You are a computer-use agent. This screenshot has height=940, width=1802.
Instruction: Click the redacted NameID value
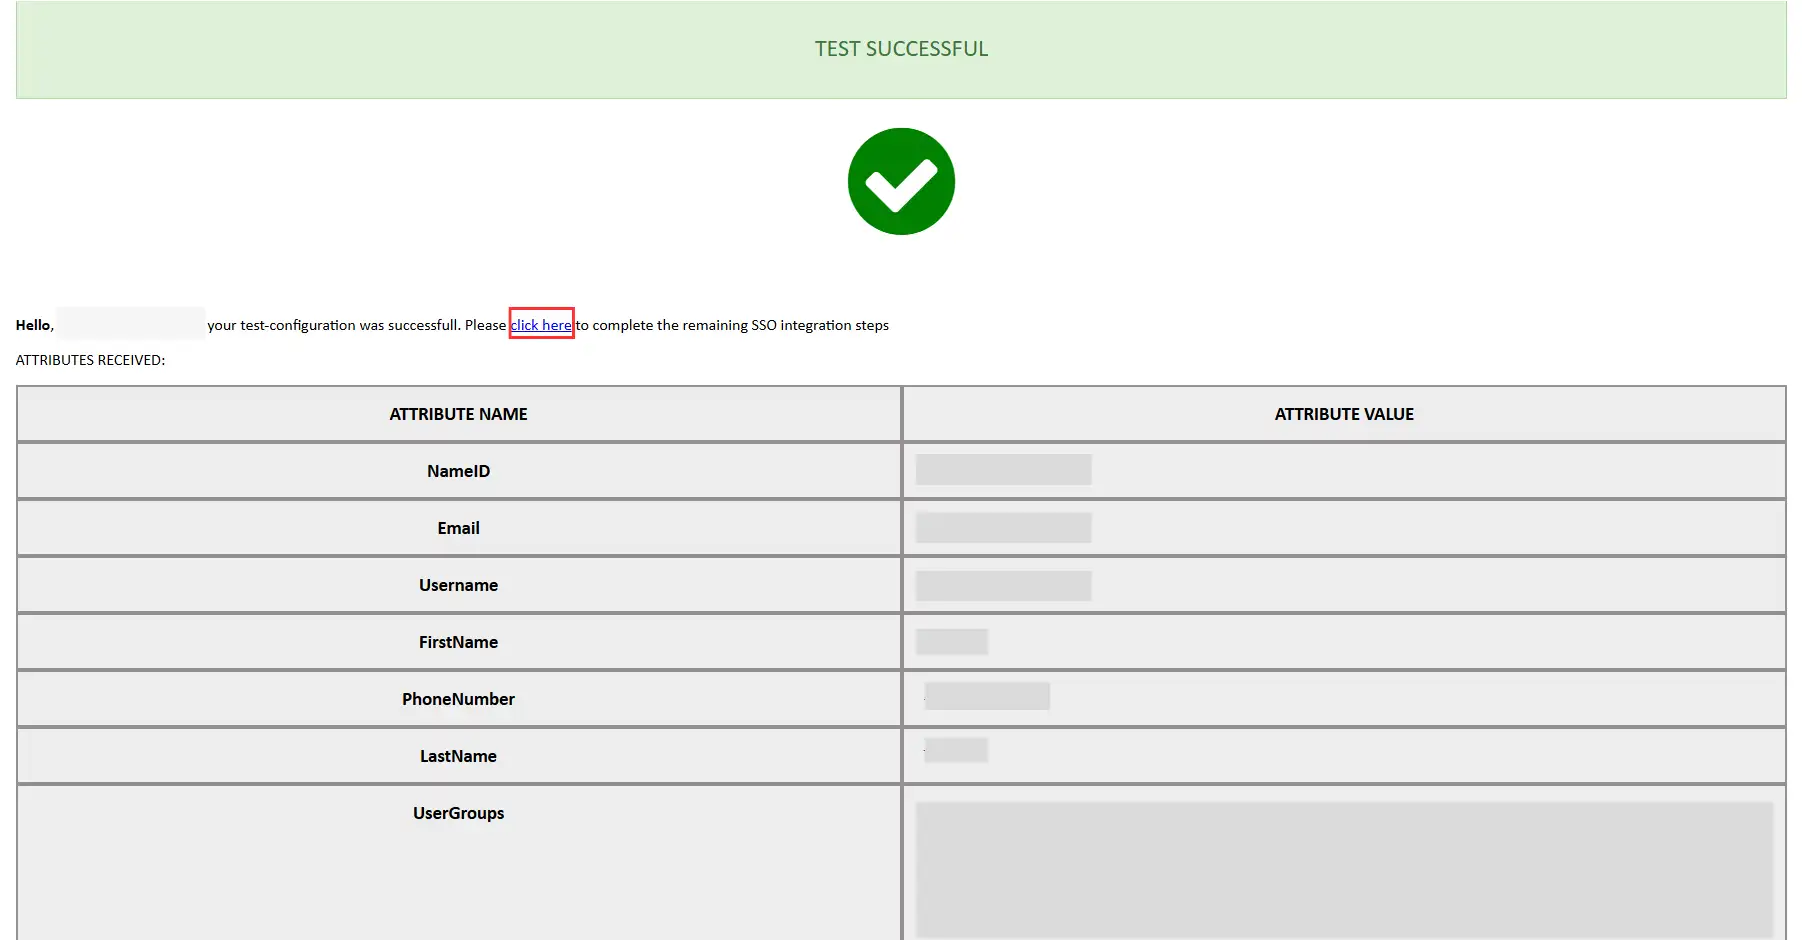point(1003,470)
